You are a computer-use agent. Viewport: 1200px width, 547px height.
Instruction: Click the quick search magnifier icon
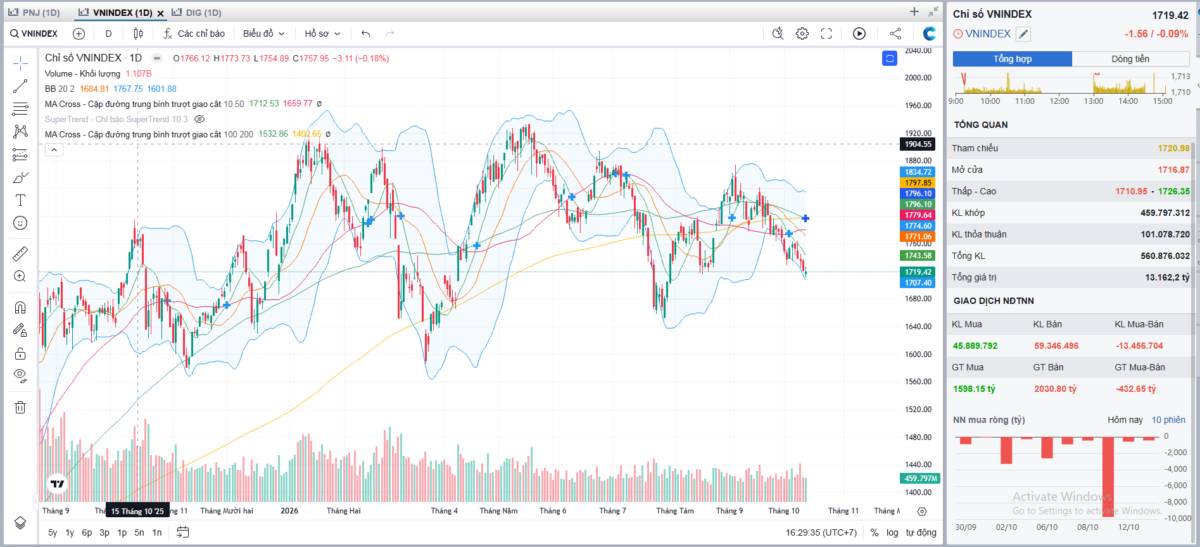coord(779,33)
